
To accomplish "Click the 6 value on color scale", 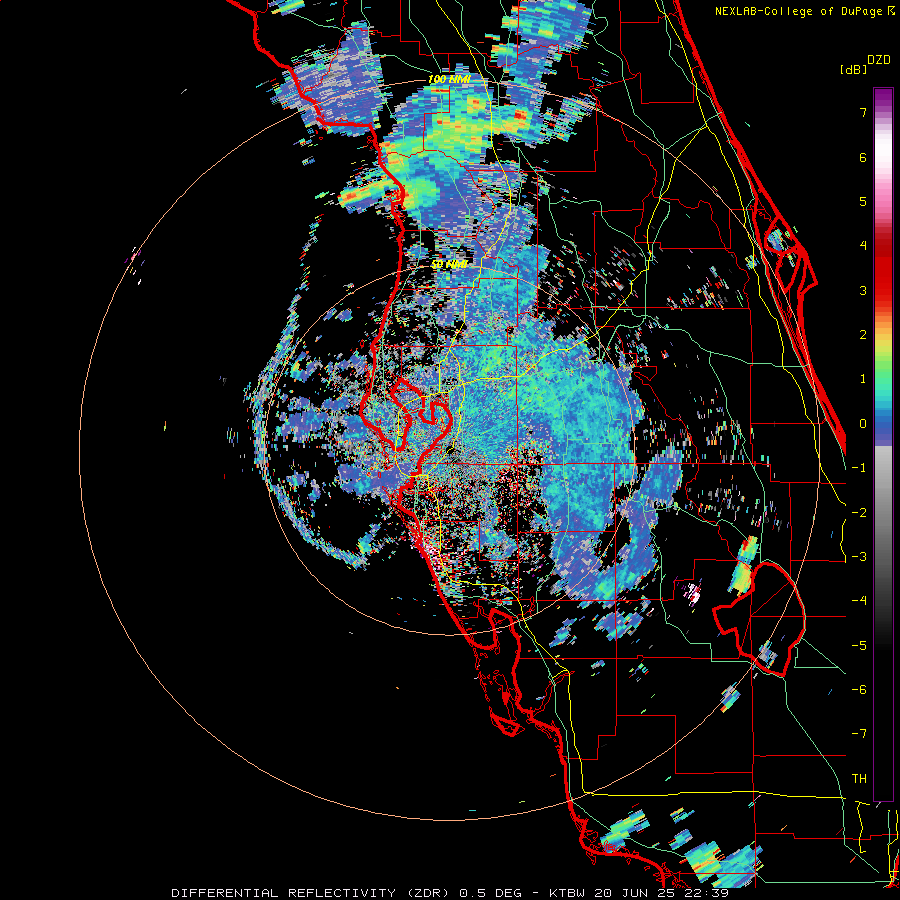I will tap(863, 157).
